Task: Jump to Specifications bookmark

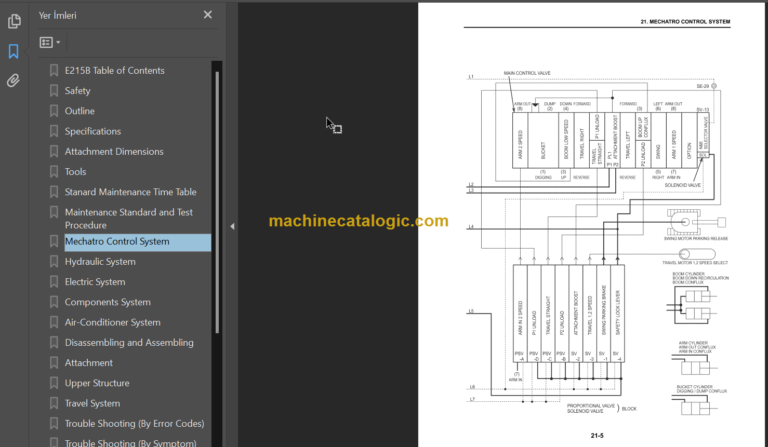Action: click(93, 131)
